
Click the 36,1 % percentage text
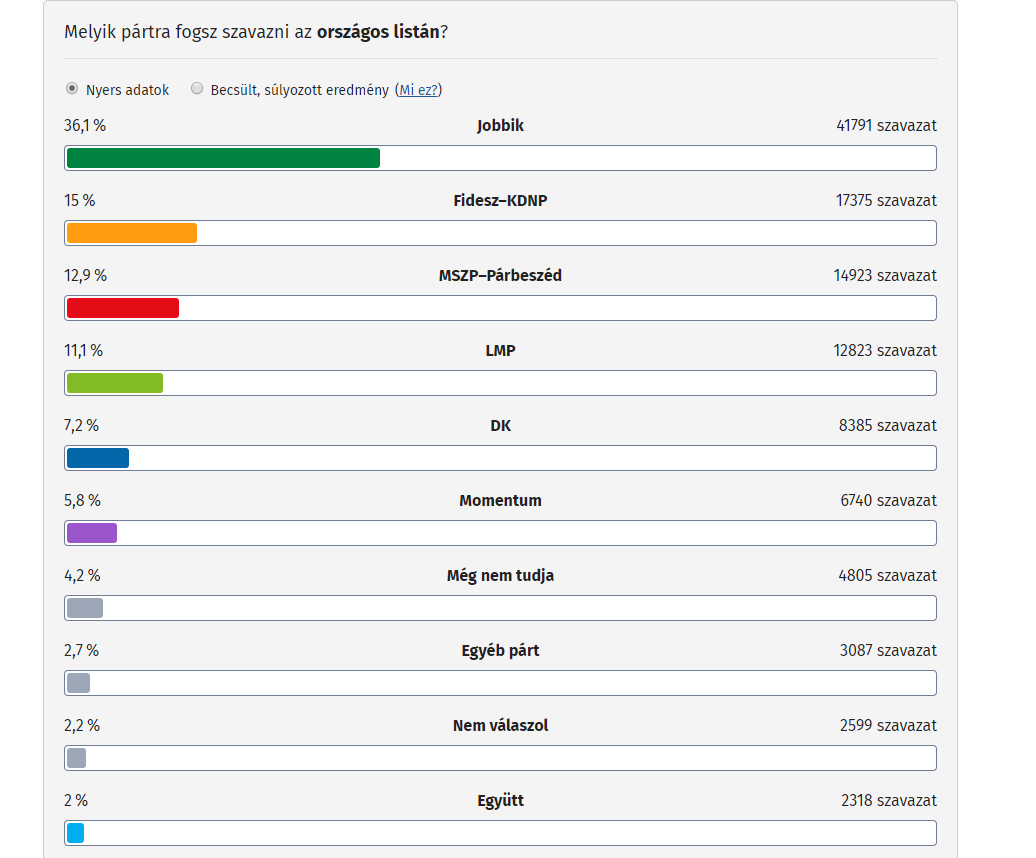pos(85,125)
